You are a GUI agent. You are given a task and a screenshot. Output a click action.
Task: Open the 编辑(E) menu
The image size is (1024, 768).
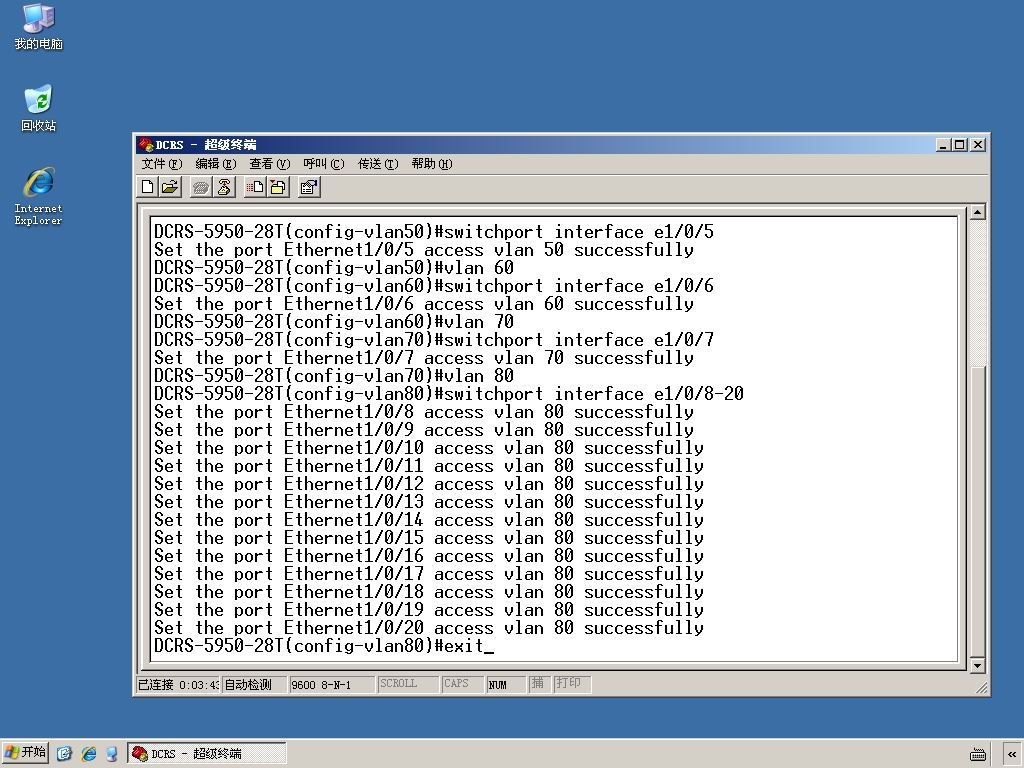point(216,164)
